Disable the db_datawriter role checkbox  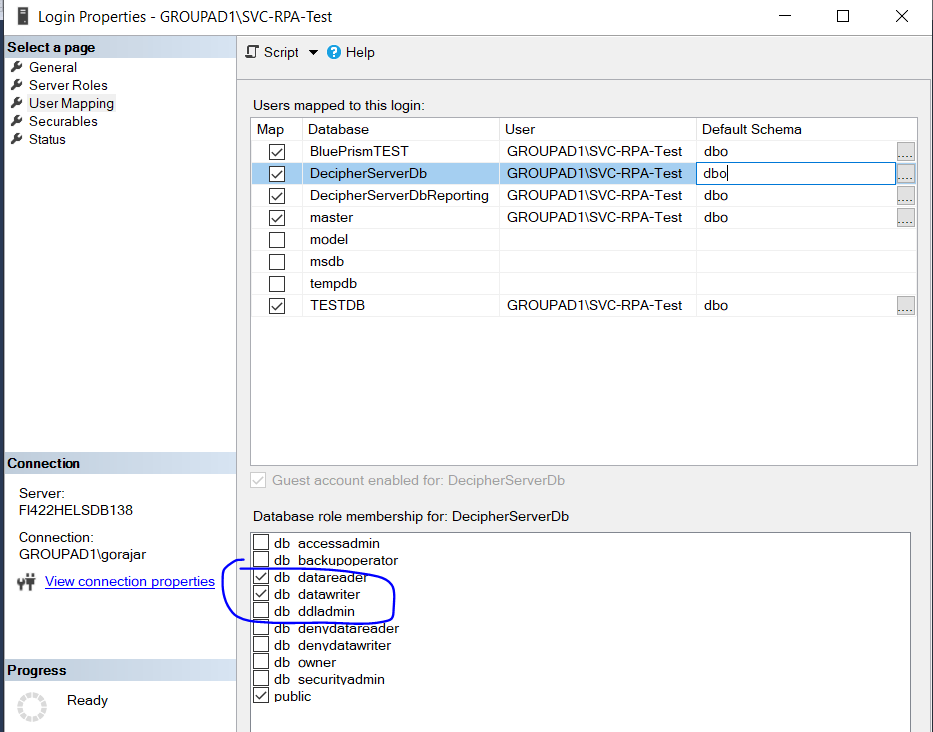(x=261, y=593)
